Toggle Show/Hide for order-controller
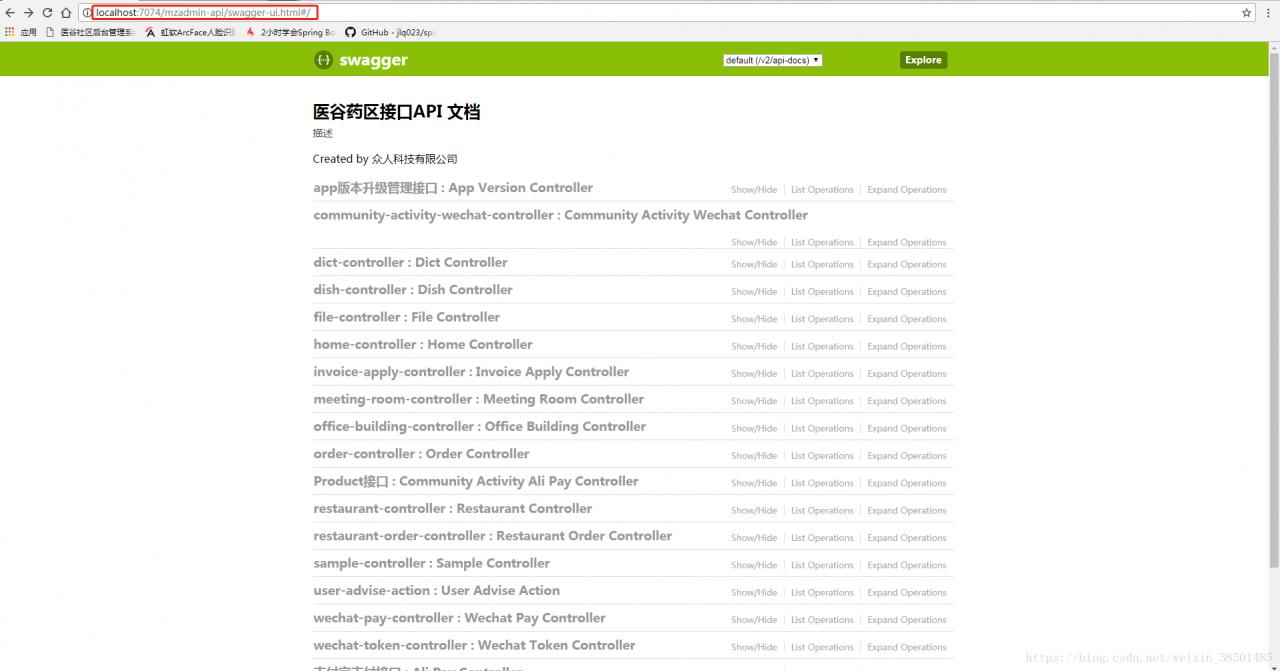This screenshot has width=1280, height=671. click(754, 456)
